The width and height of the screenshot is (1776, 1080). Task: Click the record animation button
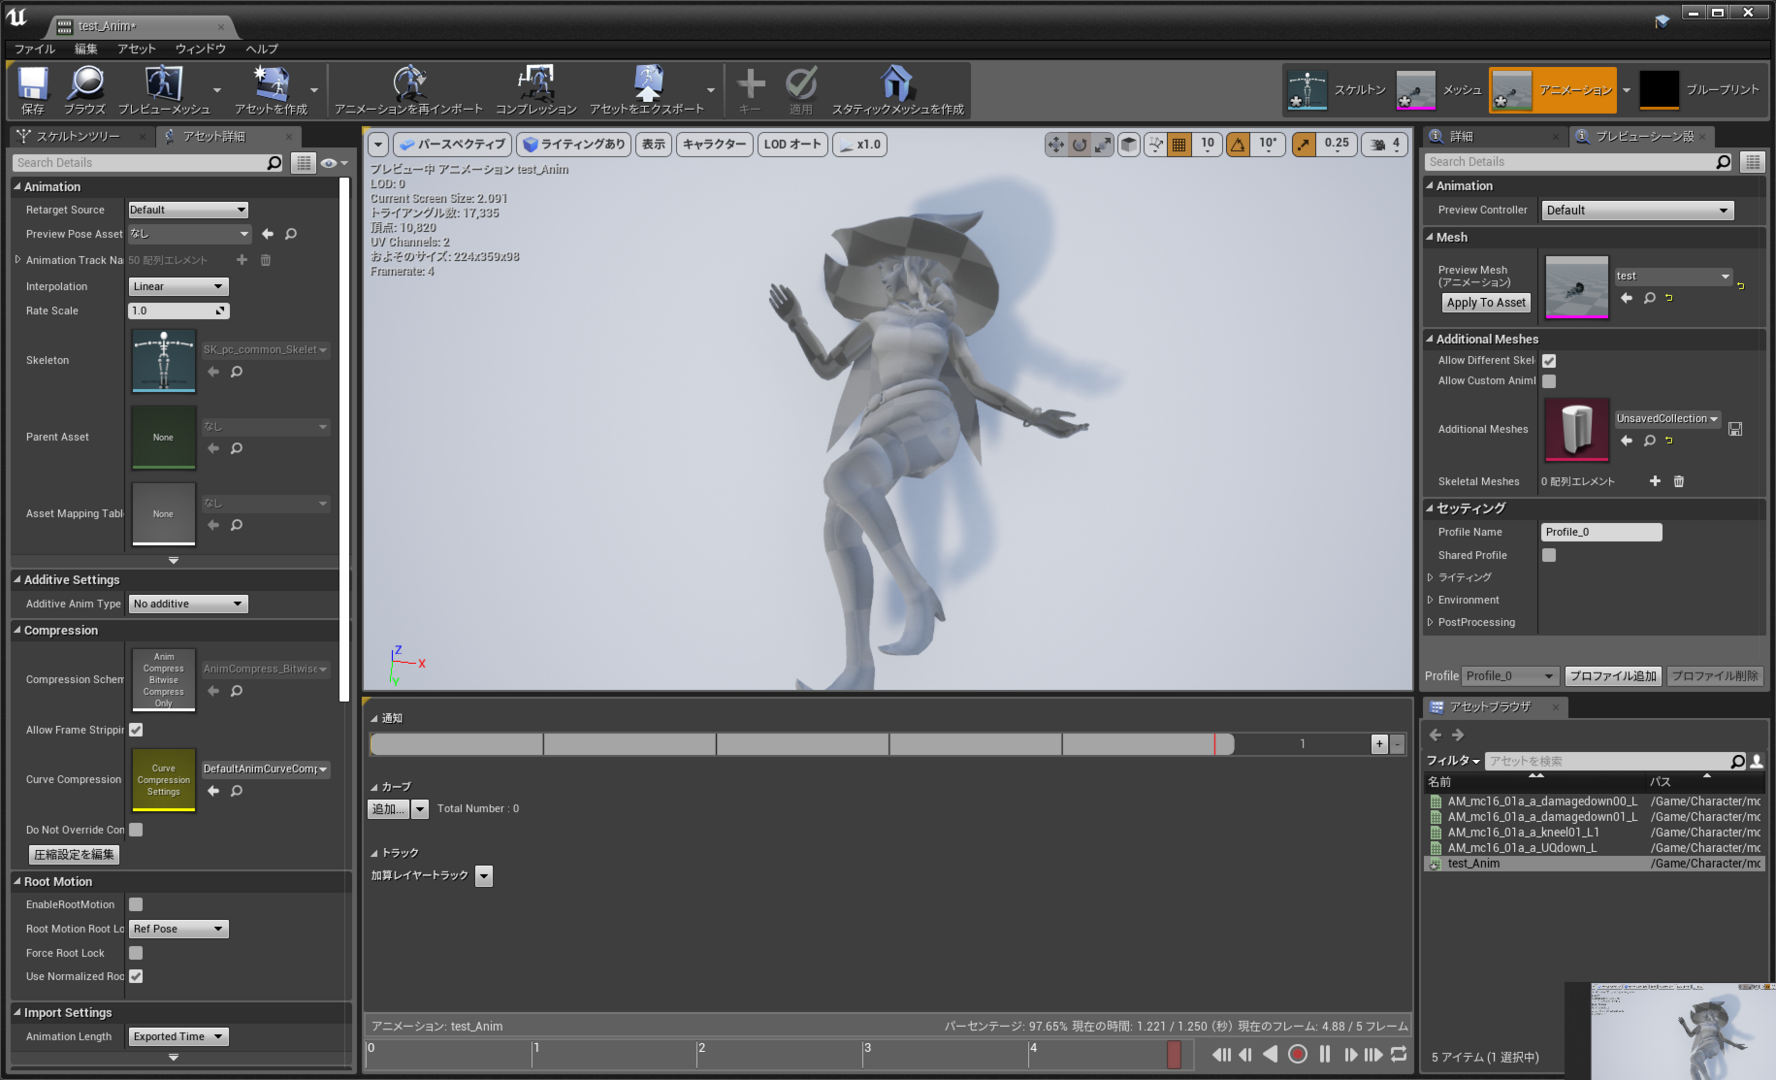tap(1297, 1054)
